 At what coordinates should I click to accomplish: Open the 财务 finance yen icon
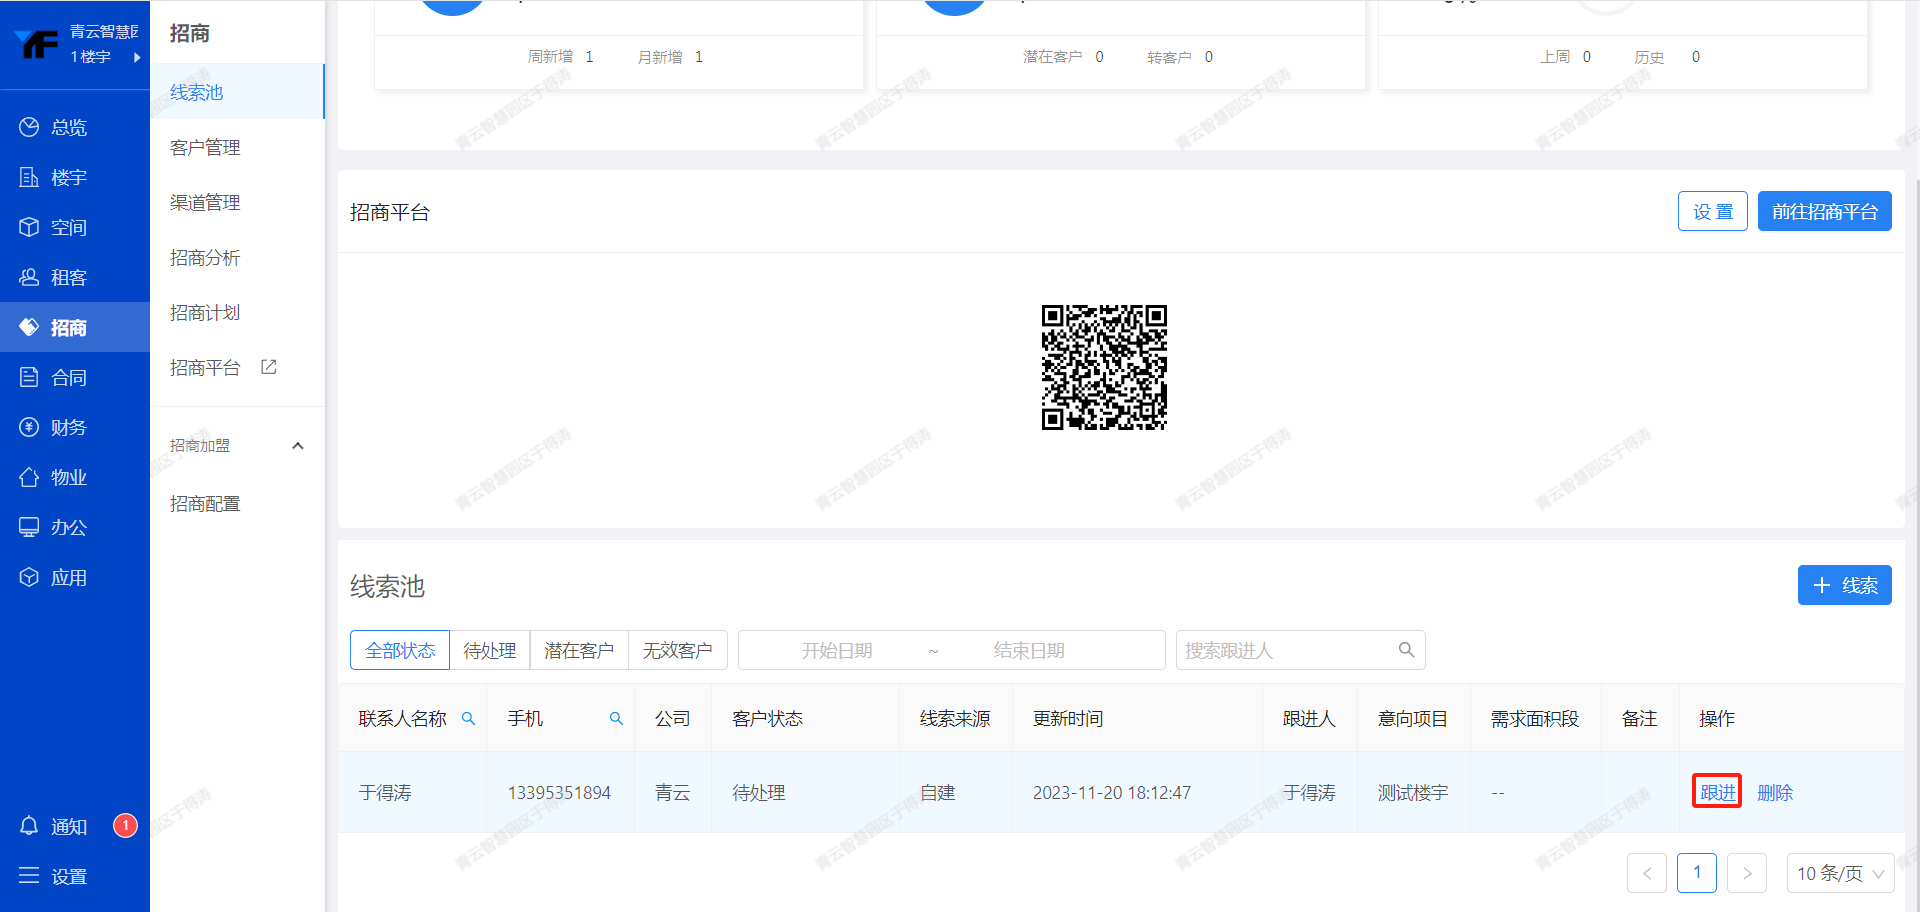[x=29, y=427]
